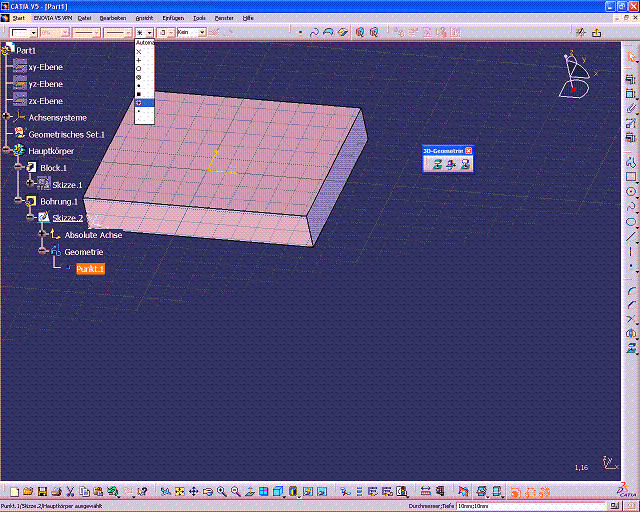
Task: Open the Datei menu
Action: point(84,18)
